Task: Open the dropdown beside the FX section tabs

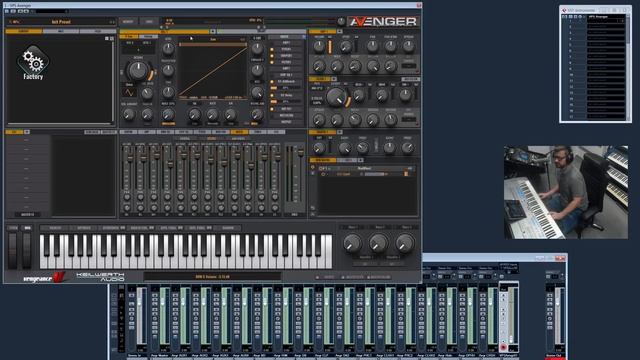Action: coord(360,160)
